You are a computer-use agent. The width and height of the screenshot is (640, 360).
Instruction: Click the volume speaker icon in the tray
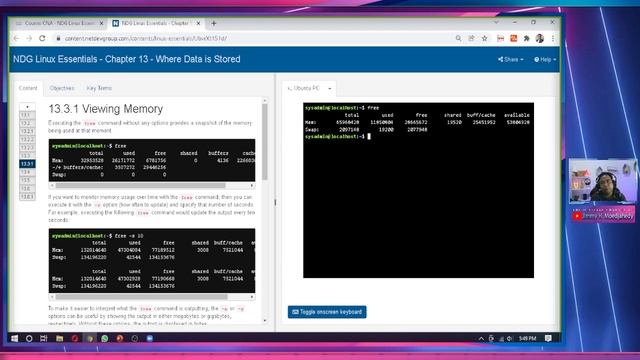[x=509, y=338]
